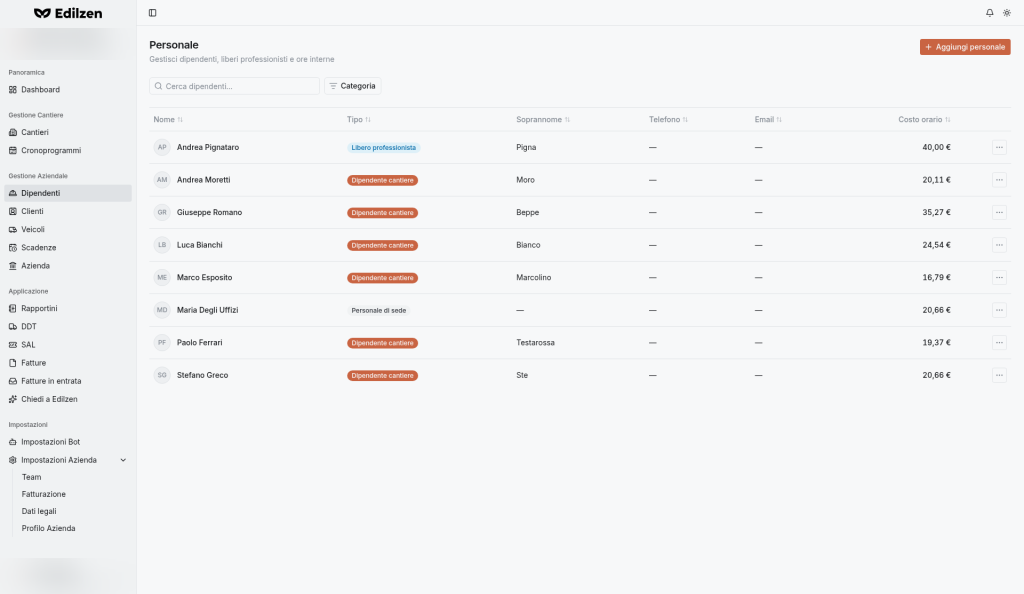Open row actions for Andrea Moretti

(x=999, y=180)
